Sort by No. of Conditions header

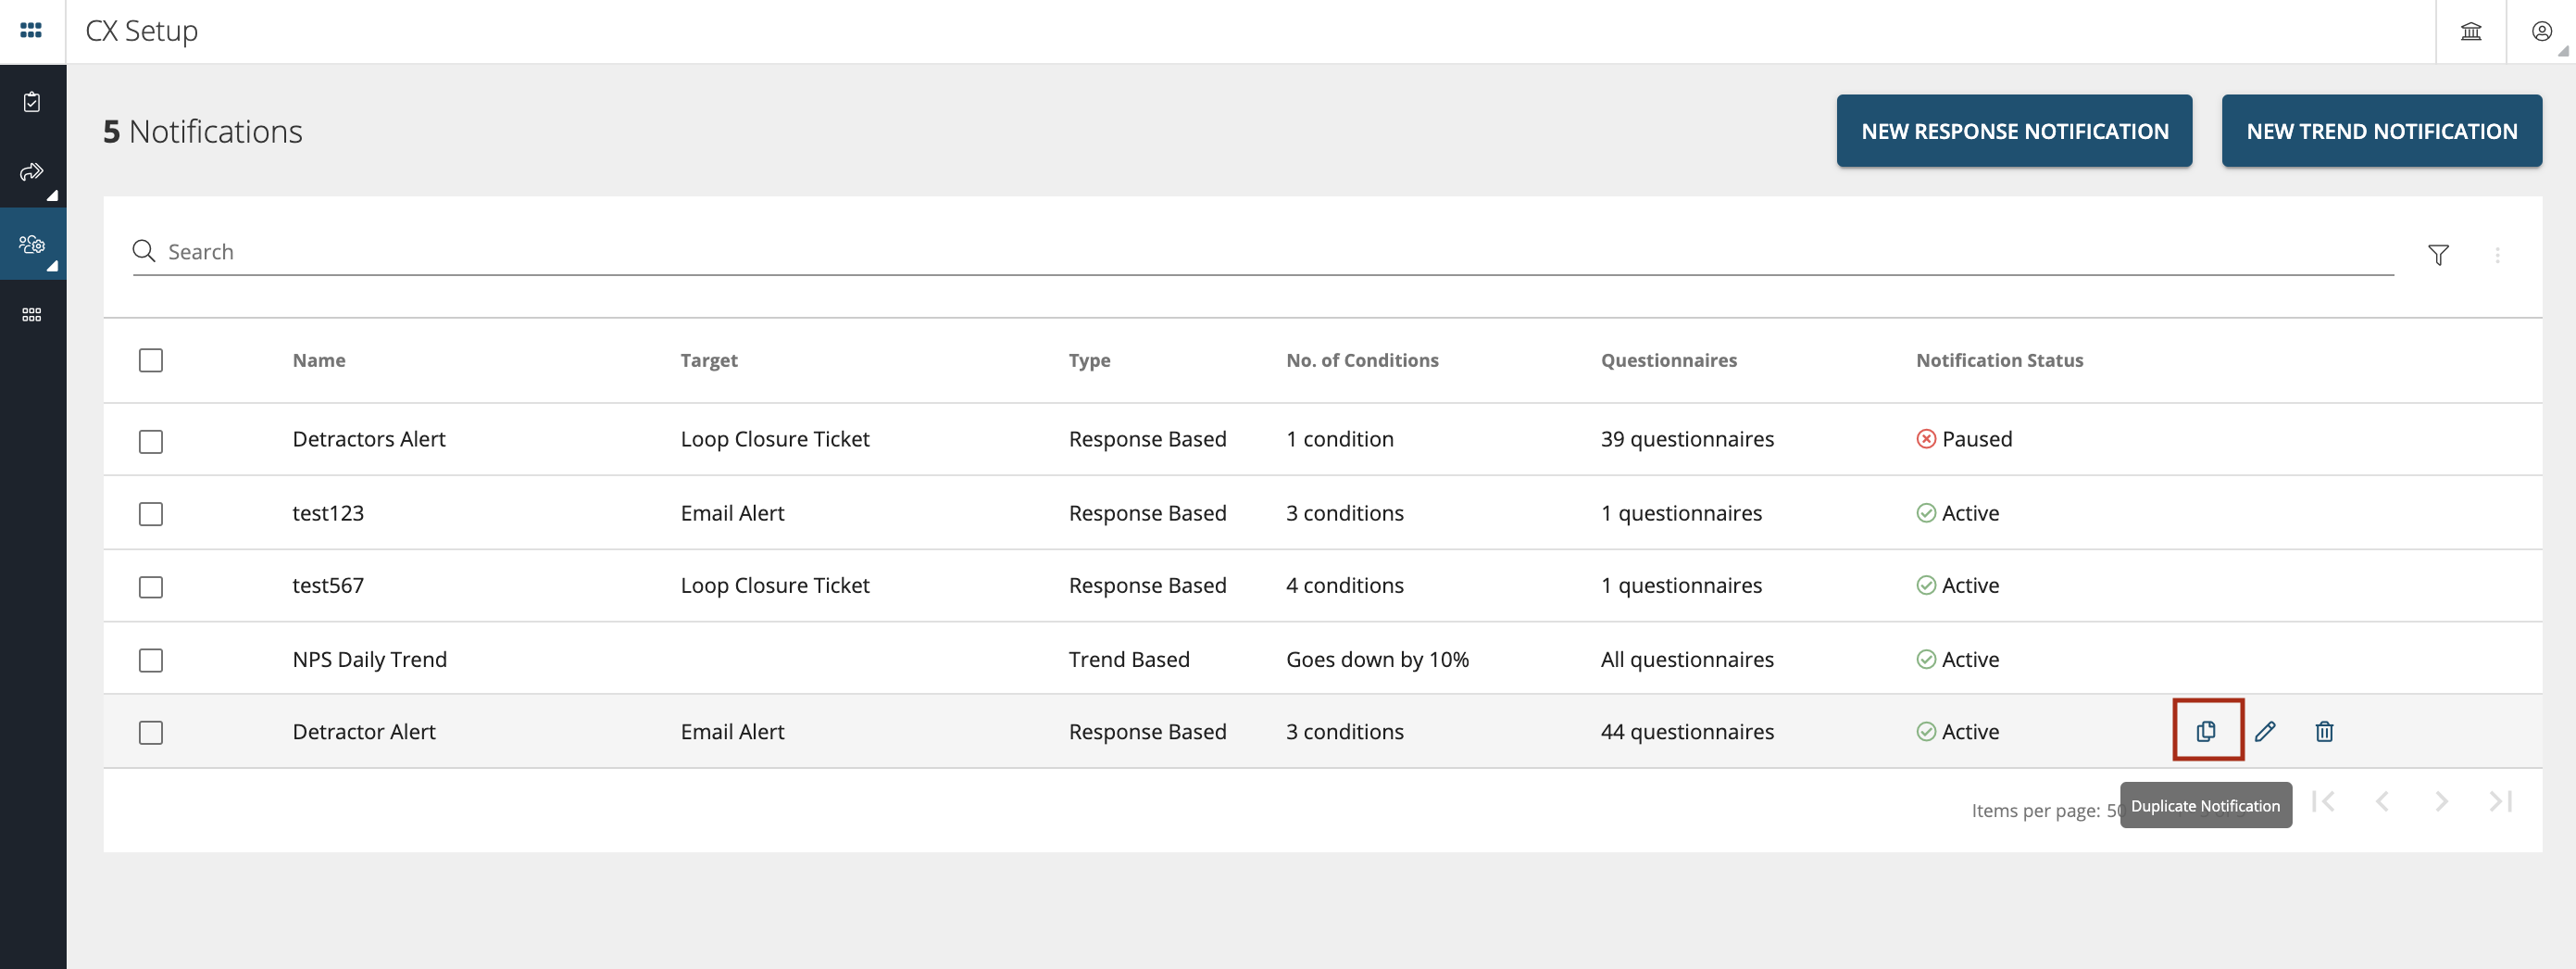tap(1362, 360)
